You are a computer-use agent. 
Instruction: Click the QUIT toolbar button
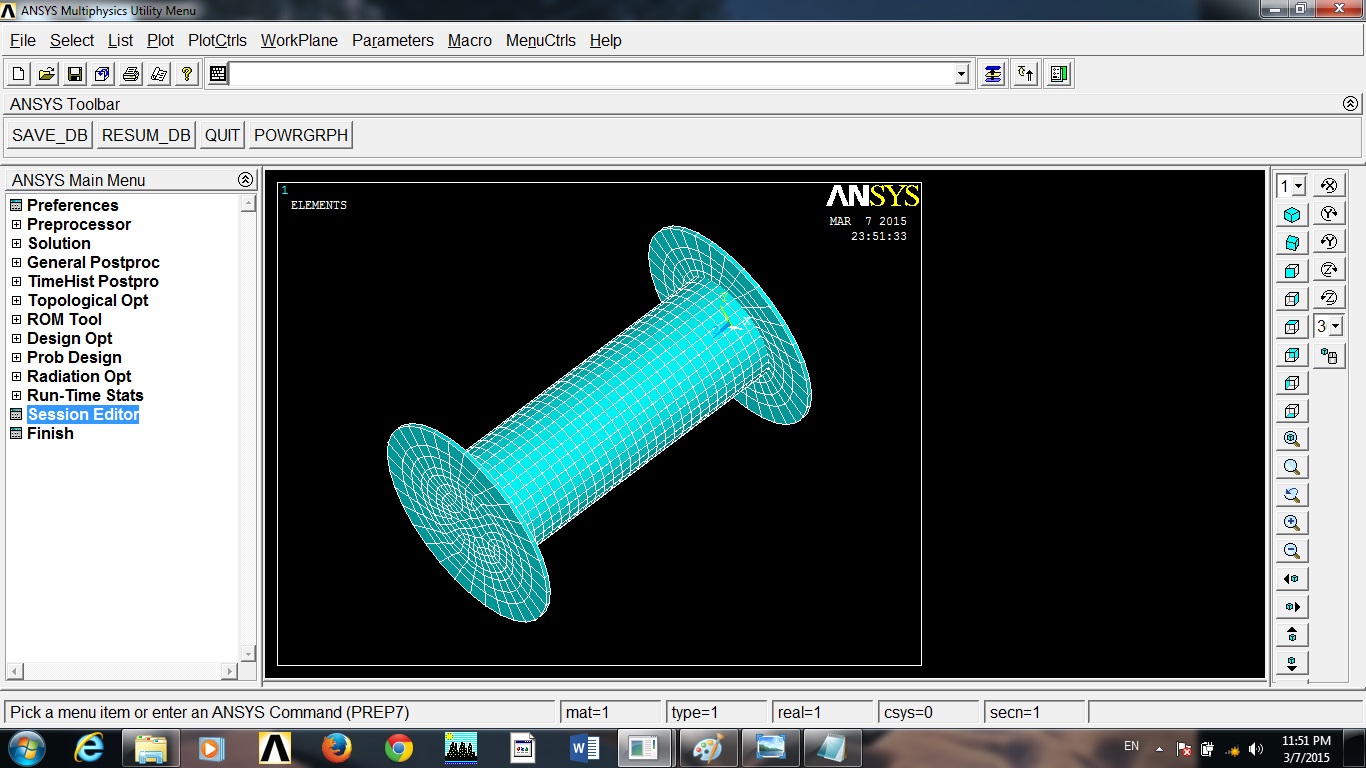222,135
